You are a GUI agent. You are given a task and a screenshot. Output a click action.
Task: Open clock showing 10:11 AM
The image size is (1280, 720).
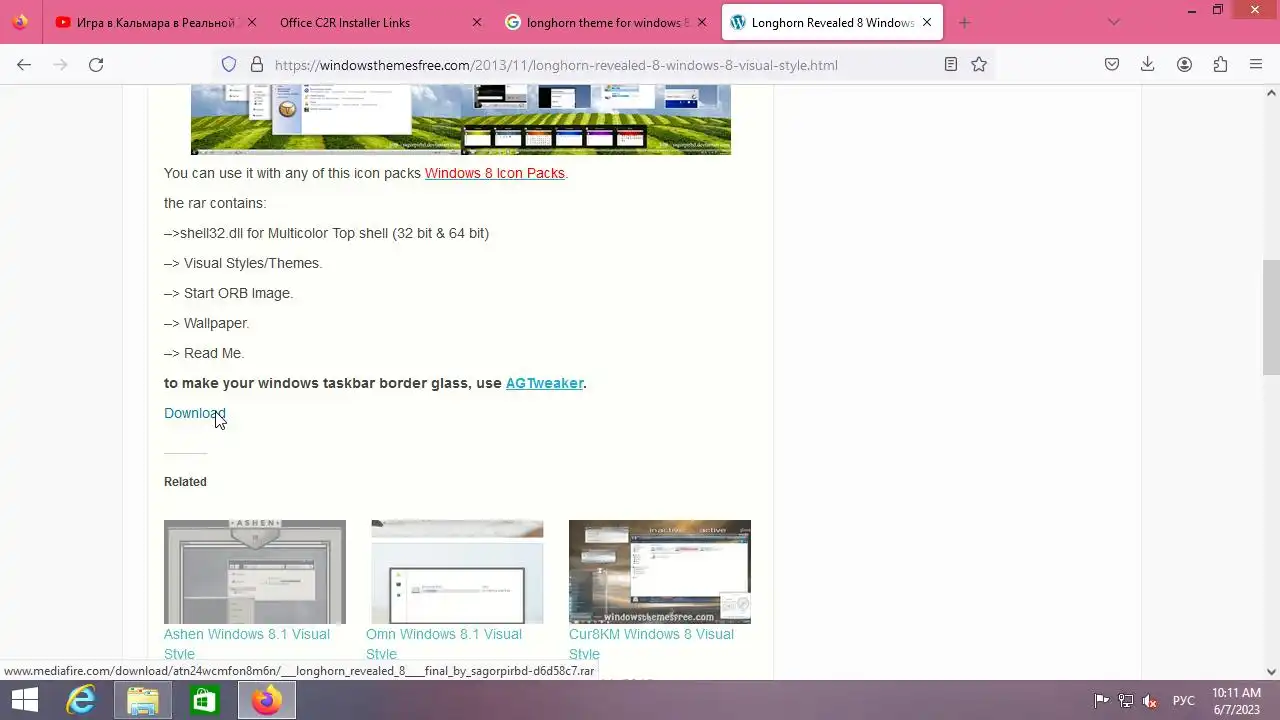[1237, 700]
